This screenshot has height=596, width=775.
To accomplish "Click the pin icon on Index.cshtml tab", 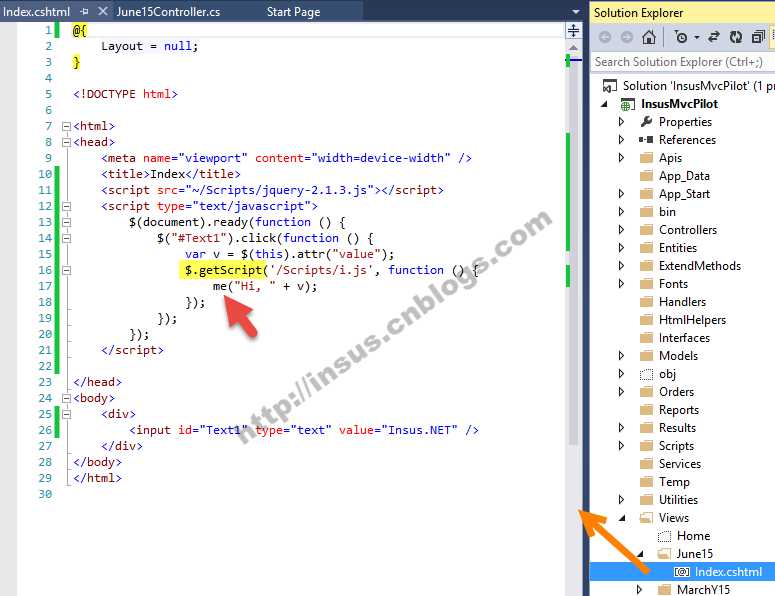I will coord(84,11).
